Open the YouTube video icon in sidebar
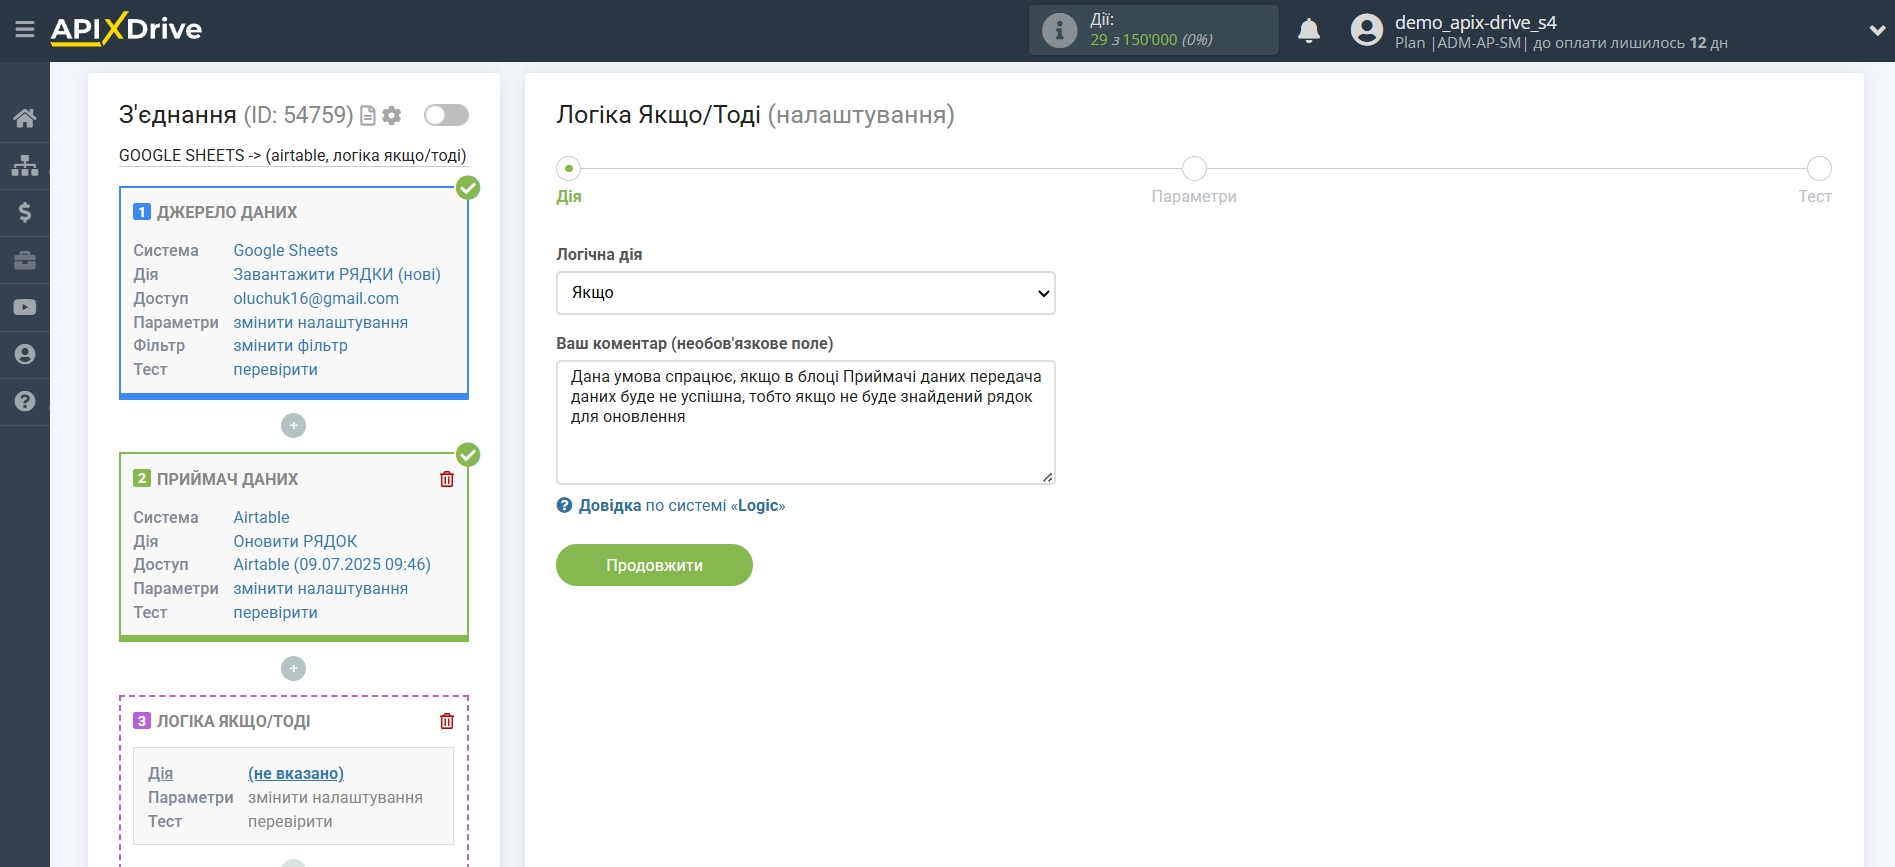The image size is (1895, 867). tap(25, 307)
